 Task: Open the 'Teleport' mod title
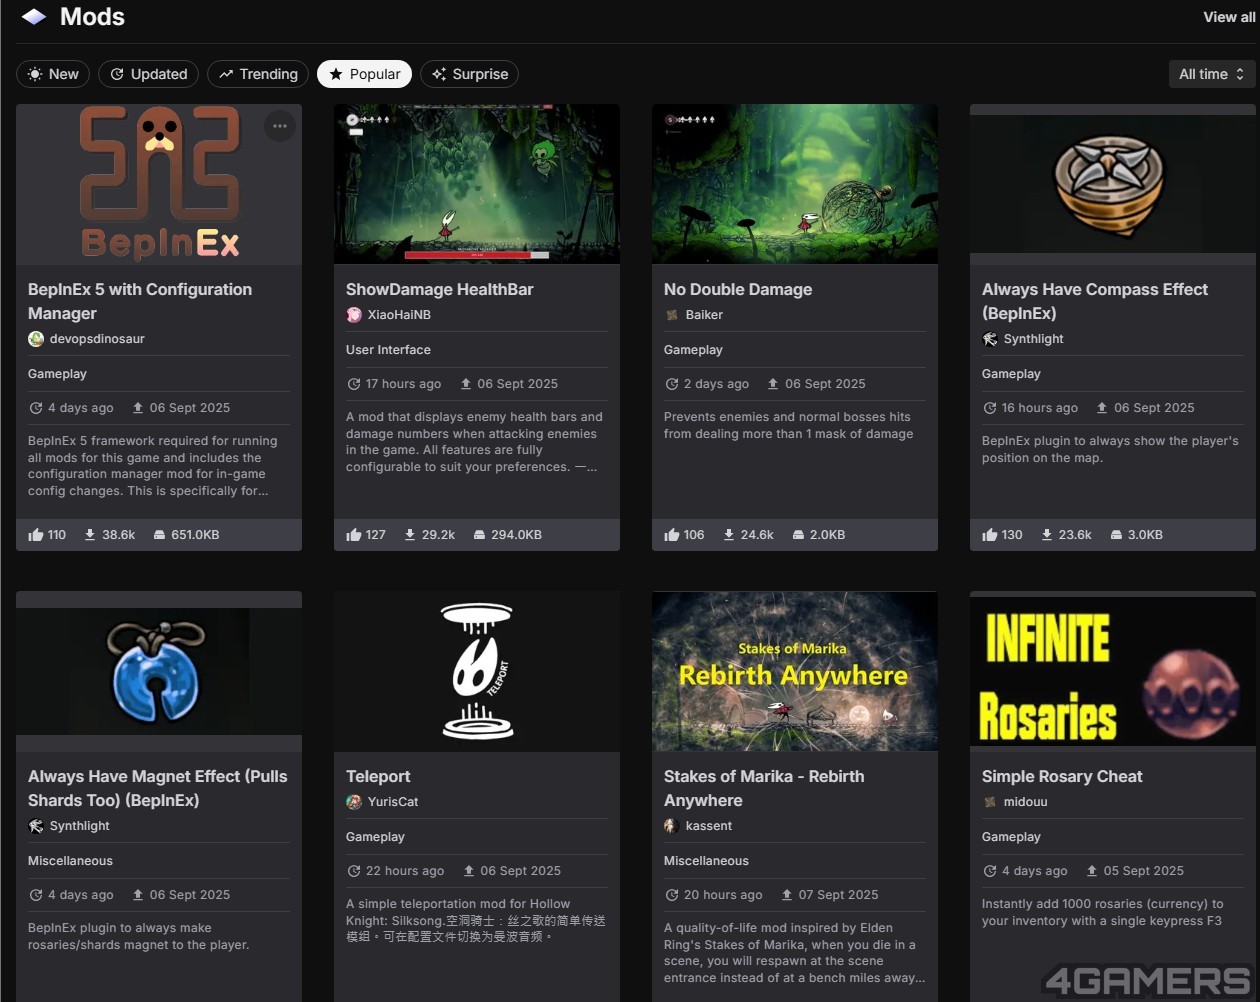coord(378,776)
